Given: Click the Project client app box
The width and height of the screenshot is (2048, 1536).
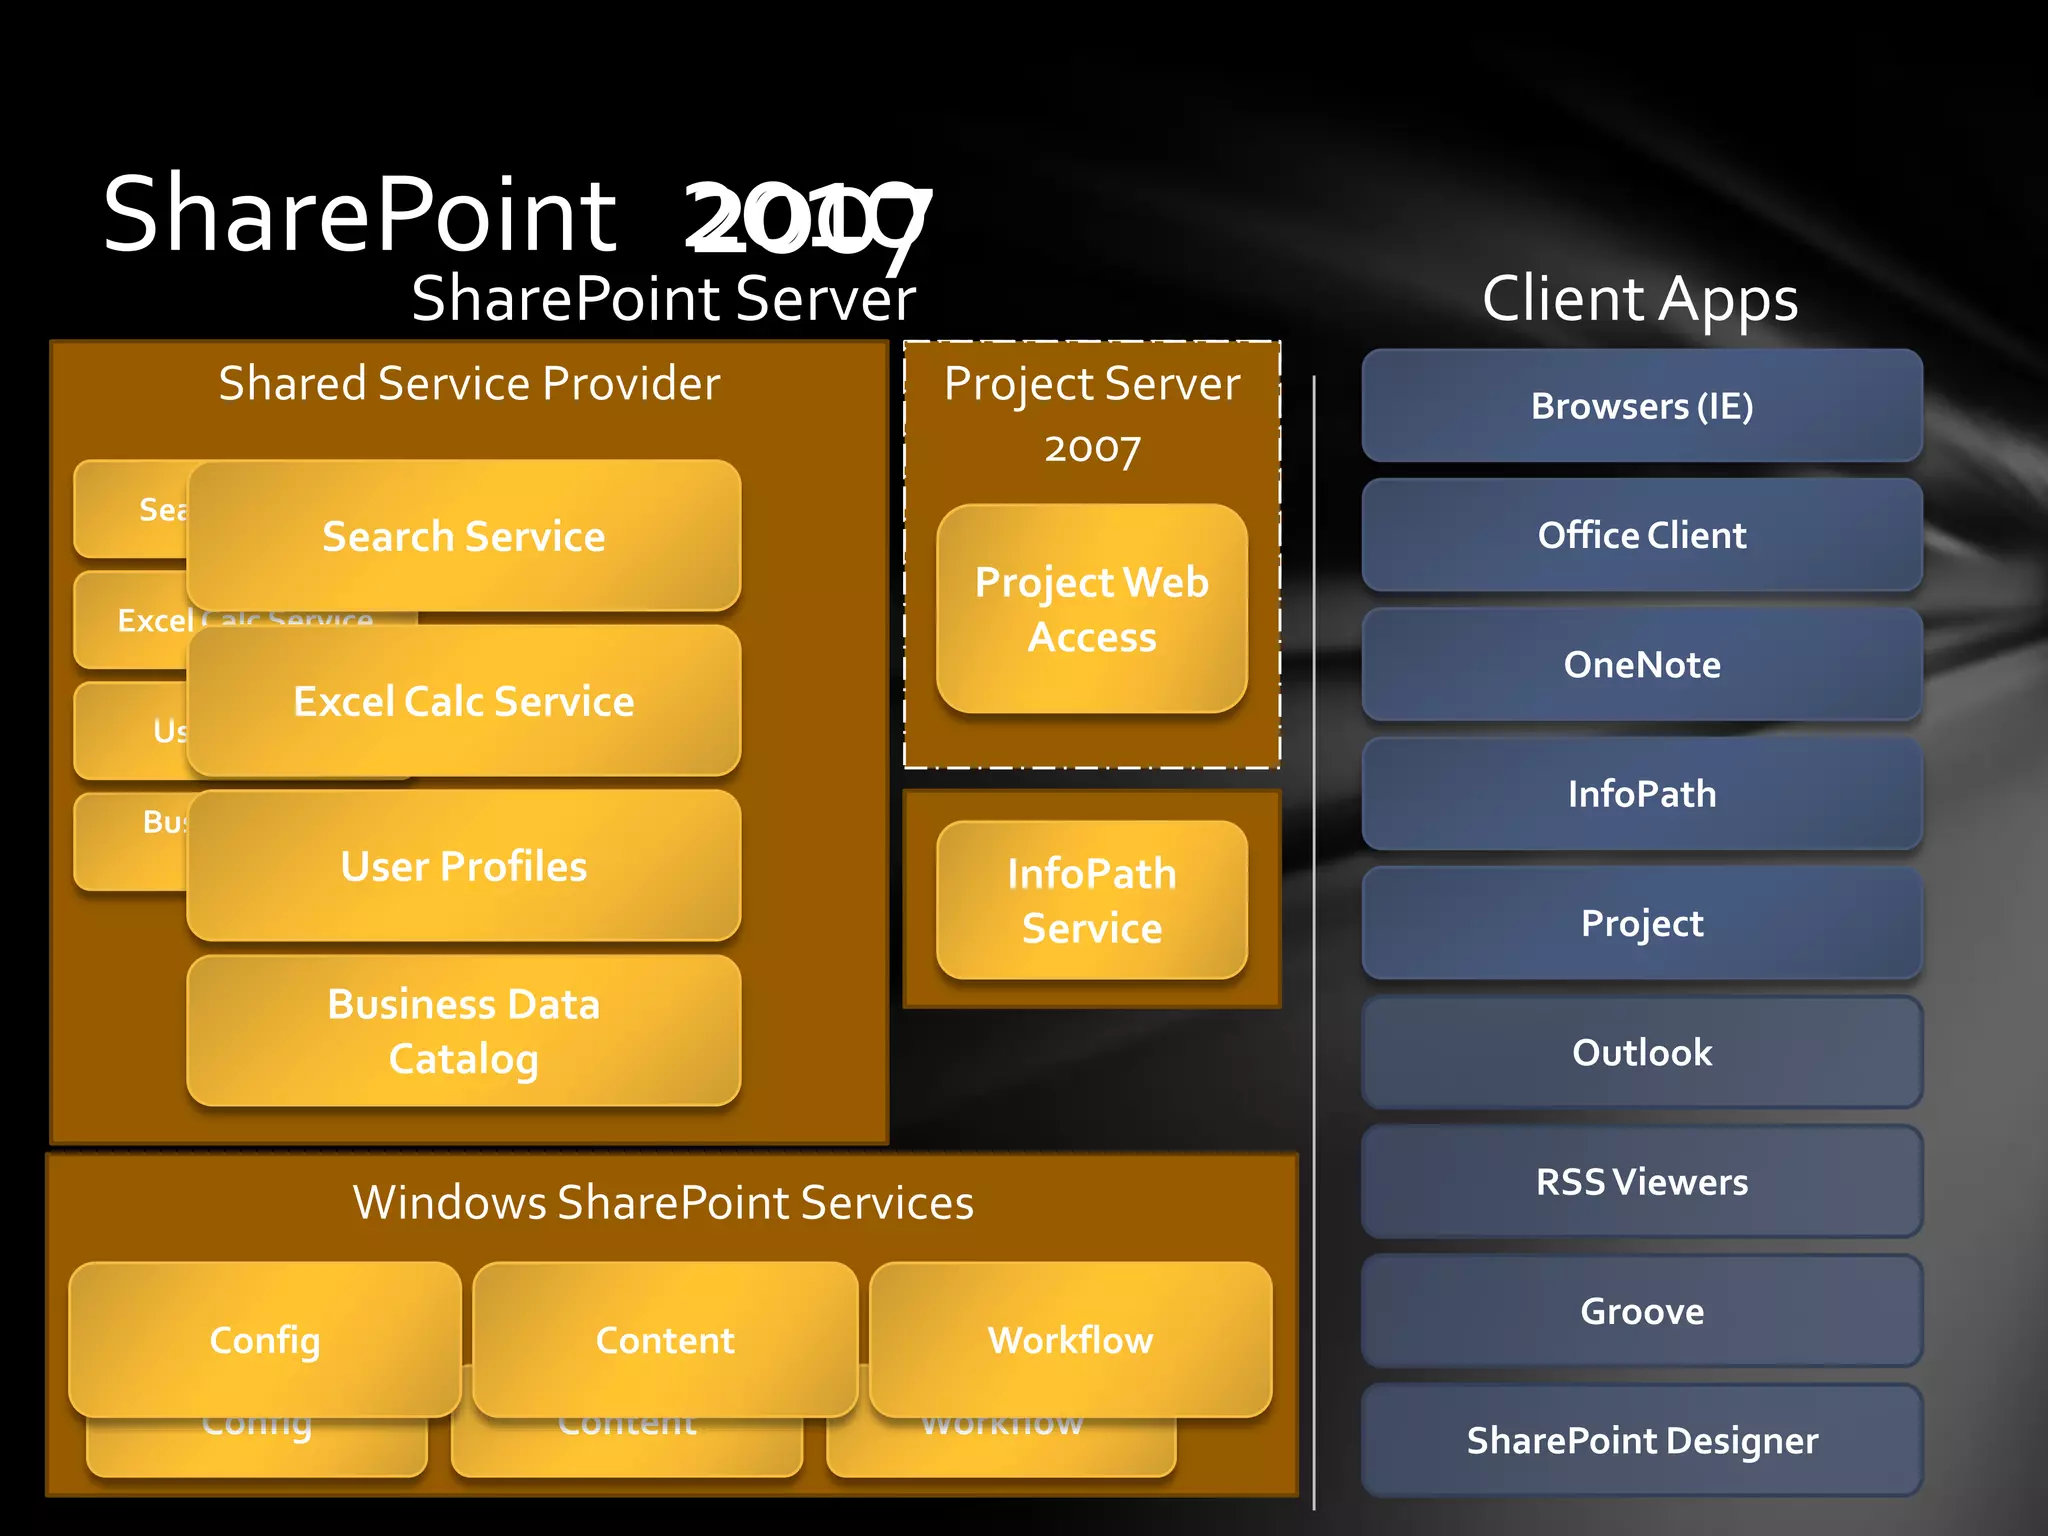Looking at the screenshot, I should tap(1641, 923).
